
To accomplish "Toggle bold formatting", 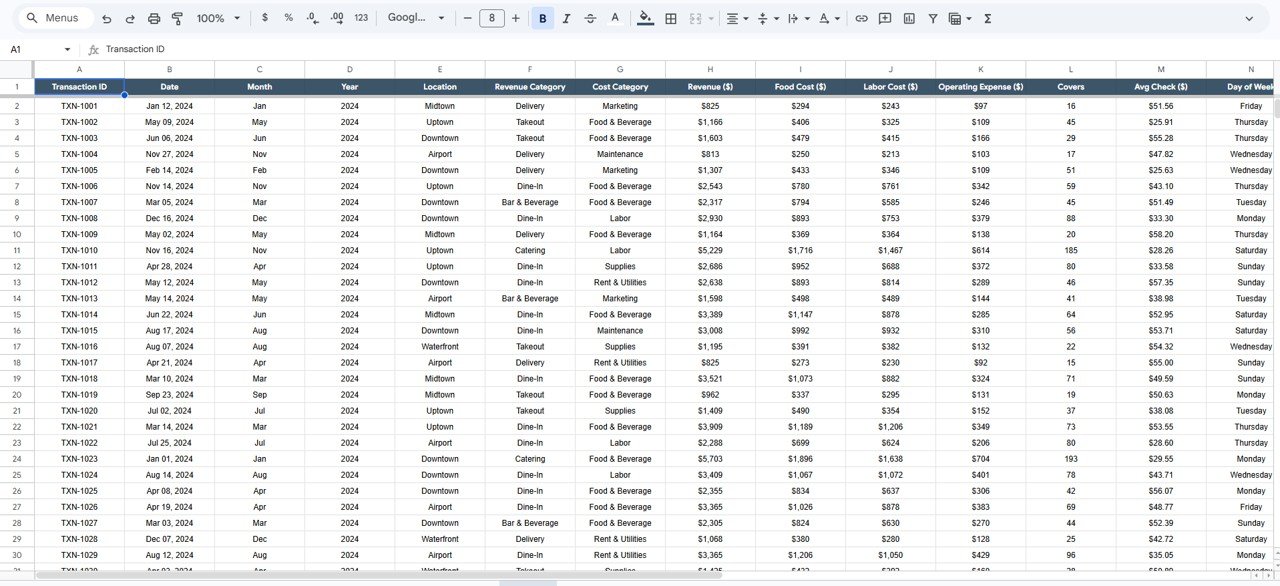I will pos(541,18).
